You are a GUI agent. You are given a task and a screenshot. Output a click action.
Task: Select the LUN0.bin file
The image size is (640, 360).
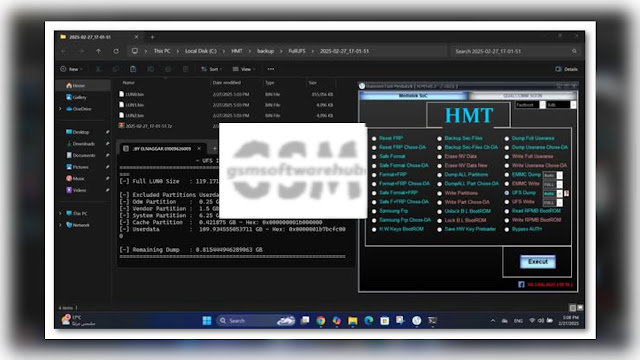click(x=131, y=94)
